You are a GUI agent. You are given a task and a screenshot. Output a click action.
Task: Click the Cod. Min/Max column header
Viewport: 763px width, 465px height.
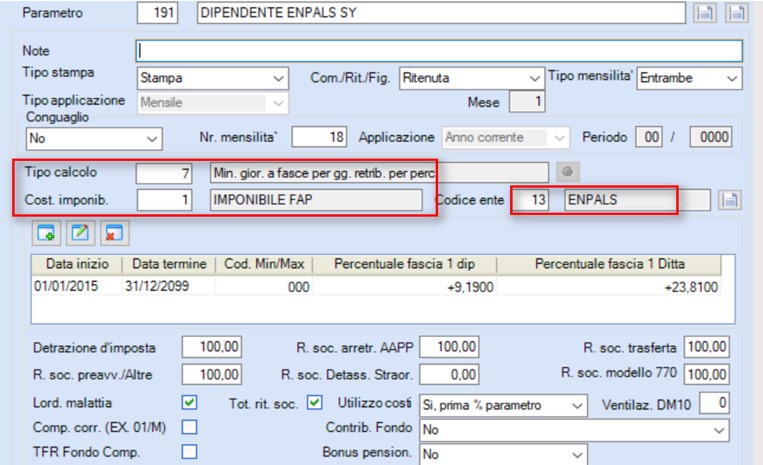pos(264,264)
